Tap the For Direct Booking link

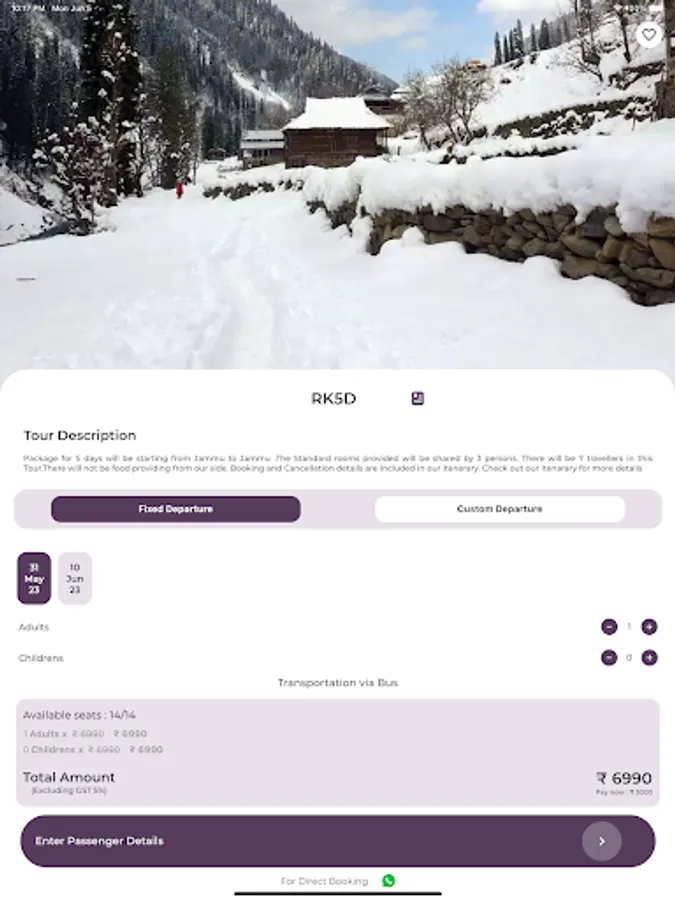[324, 881]
